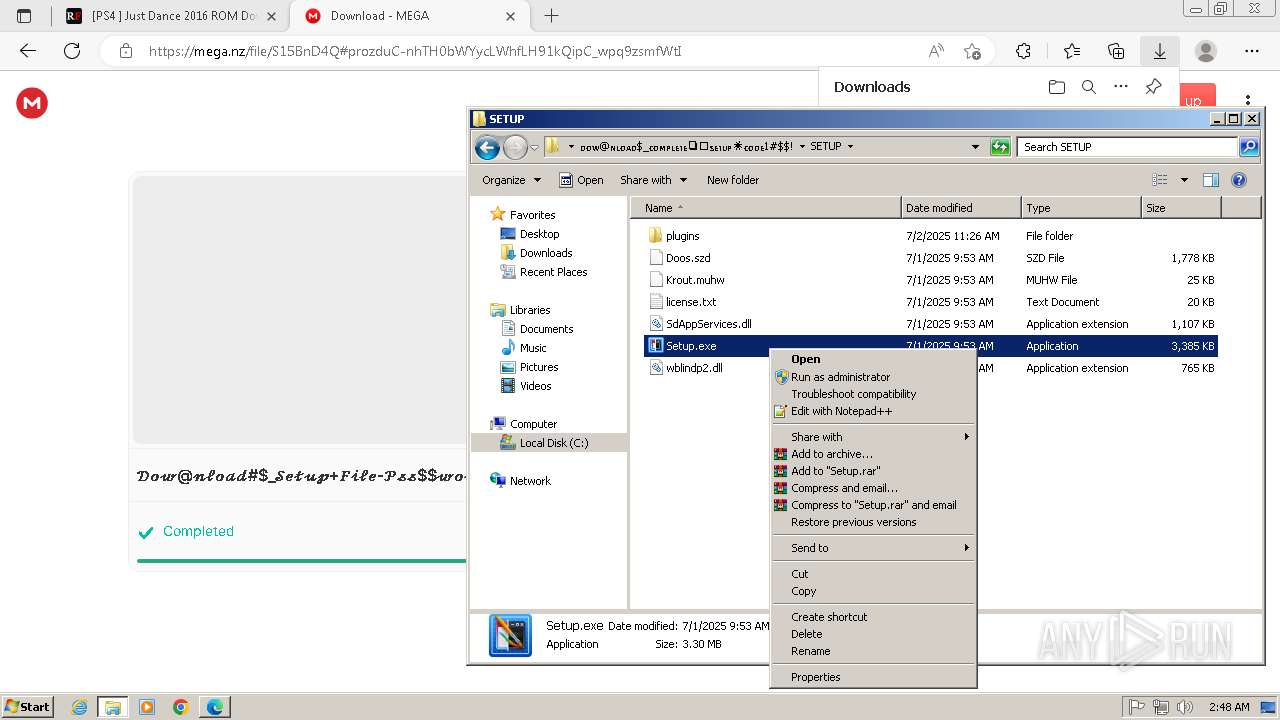
Task: Open Edge extensions puzzle icon
Action: tap(1023, 51)
